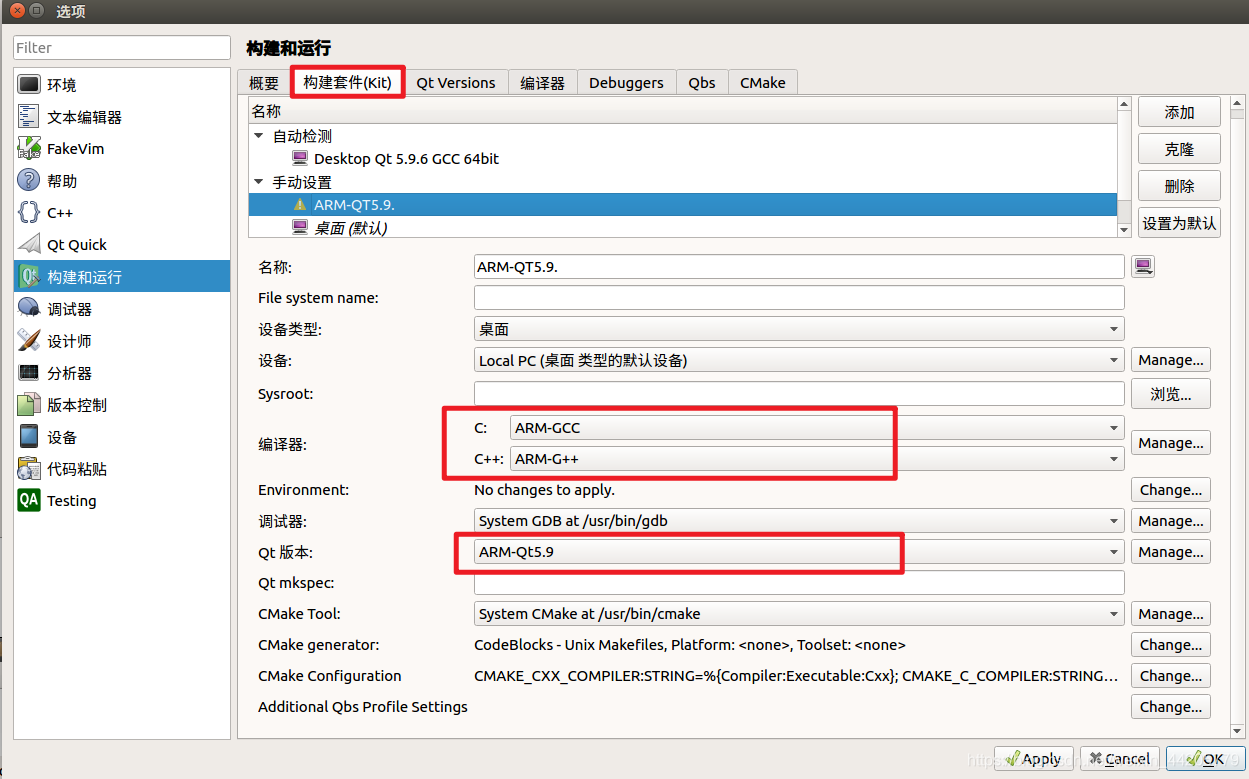Select the 构建和运行 category
This screenshot has height=779, width=1249.
point(122,277)
